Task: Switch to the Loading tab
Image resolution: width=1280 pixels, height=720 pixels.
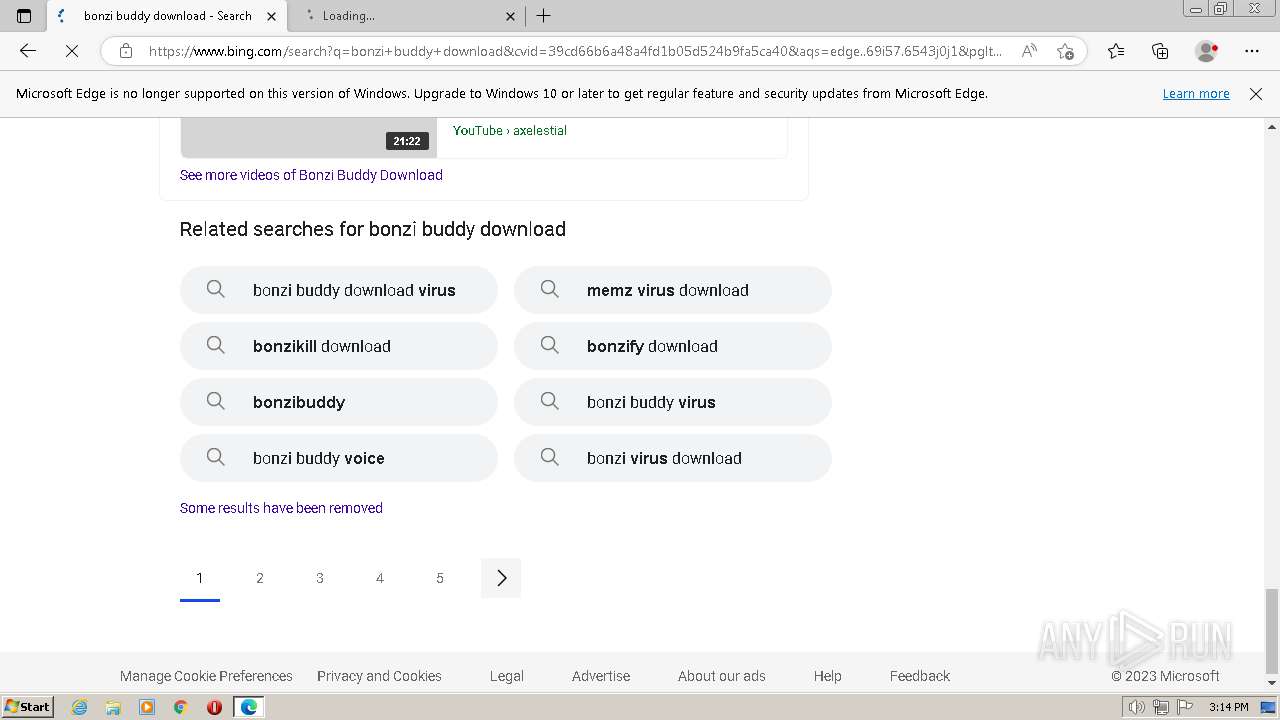Action: click(407, 16)
